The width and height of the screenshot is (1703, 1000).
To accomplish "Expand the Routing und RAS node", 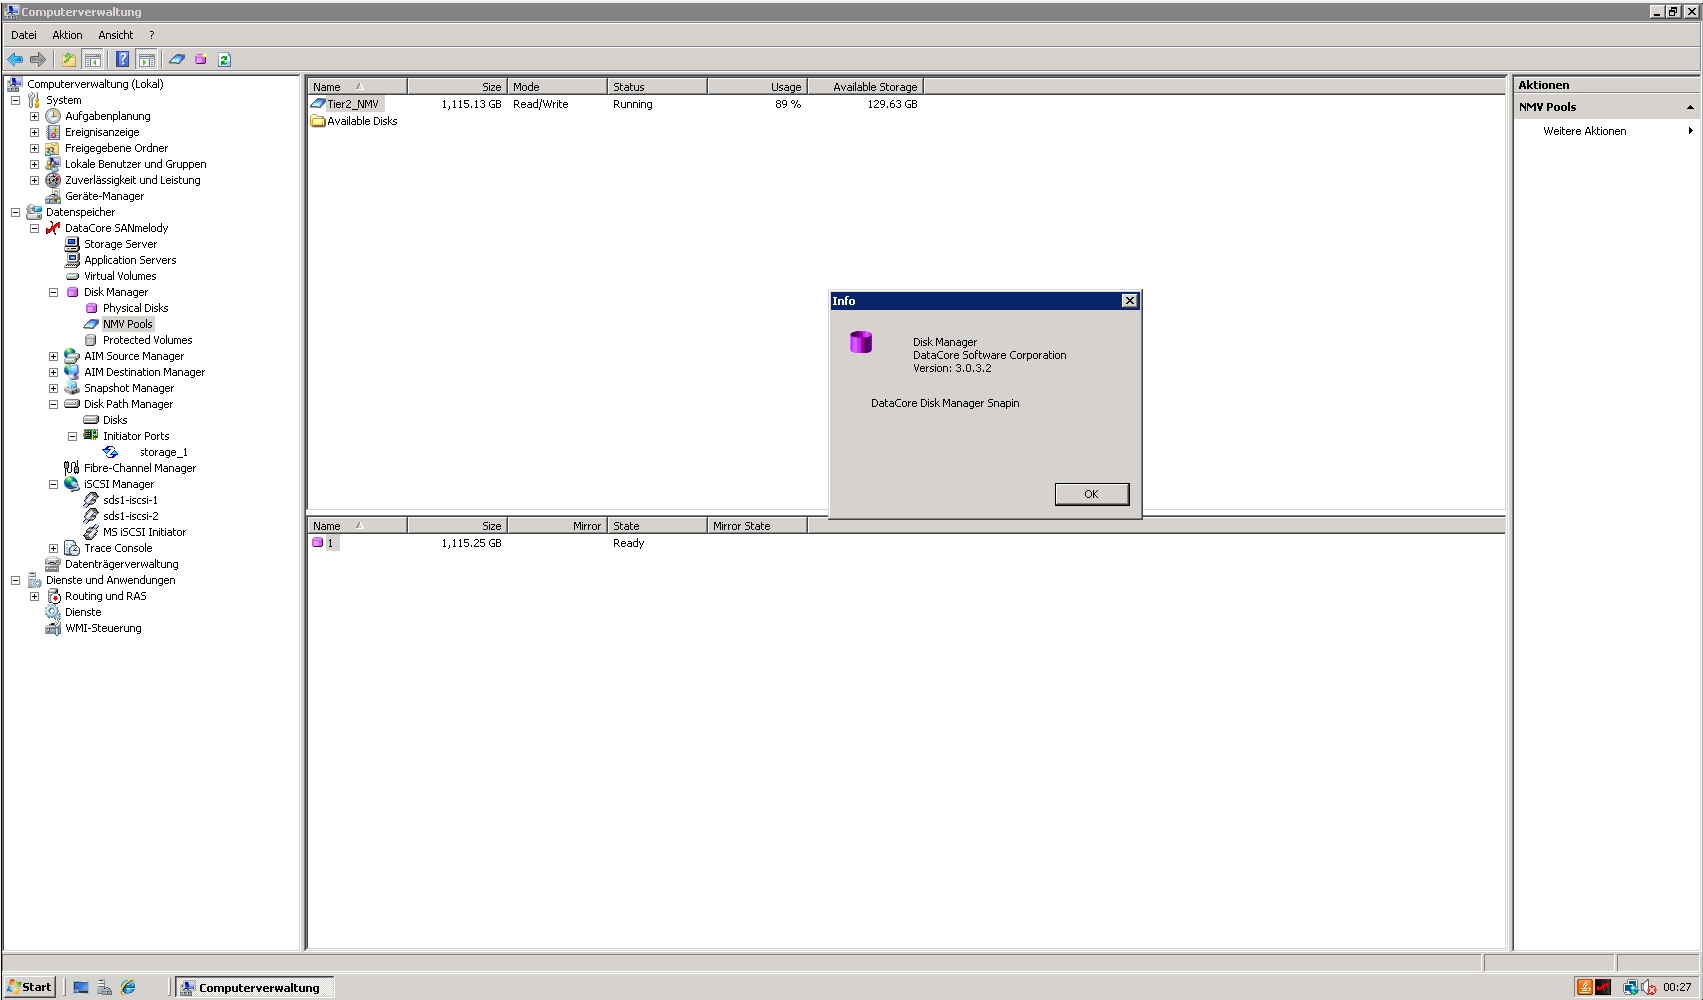I will [x=34, y=596].
